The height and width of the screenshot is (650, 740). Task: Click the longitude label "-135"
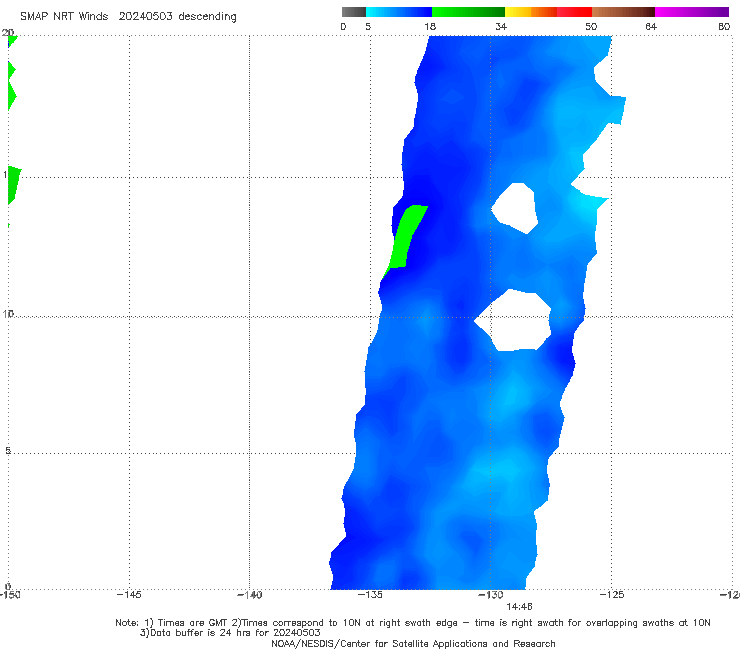point(370,595)
